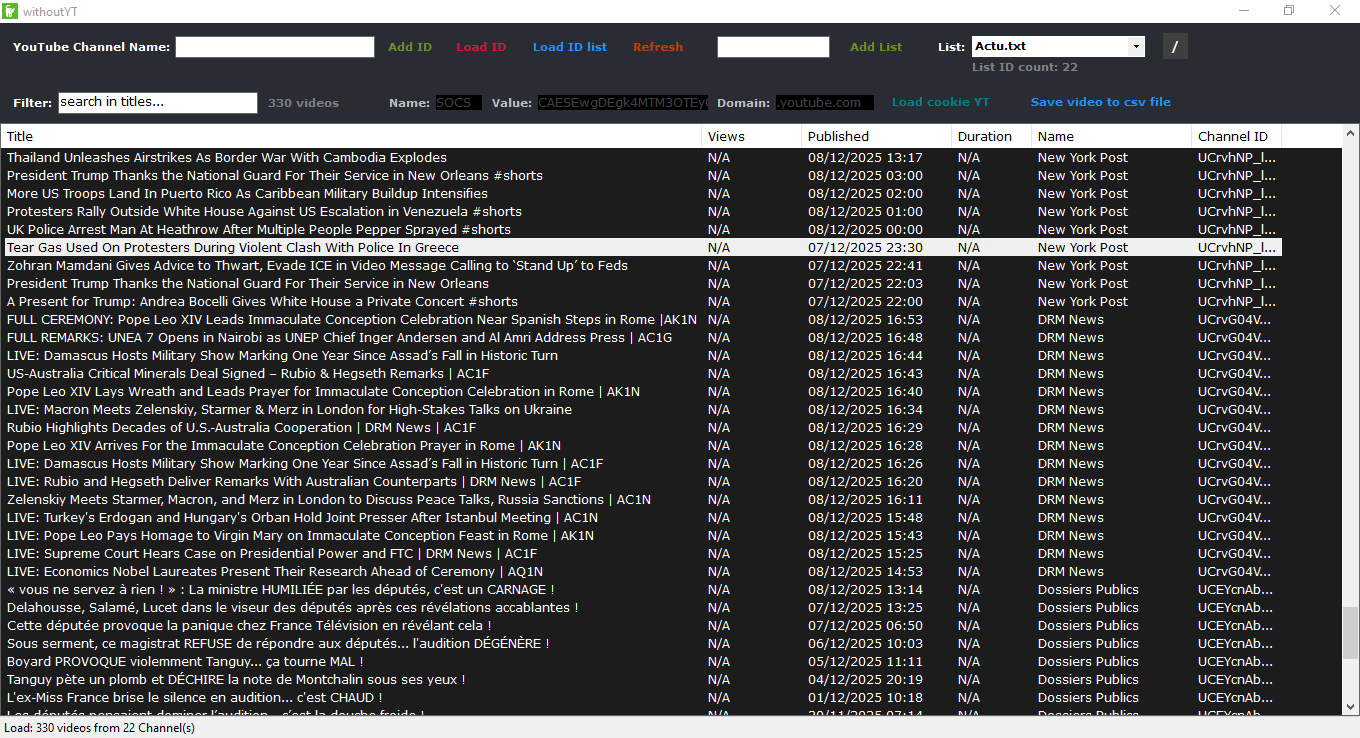Click the Add List link
The image size is (1360, 738).
[876, 47]
